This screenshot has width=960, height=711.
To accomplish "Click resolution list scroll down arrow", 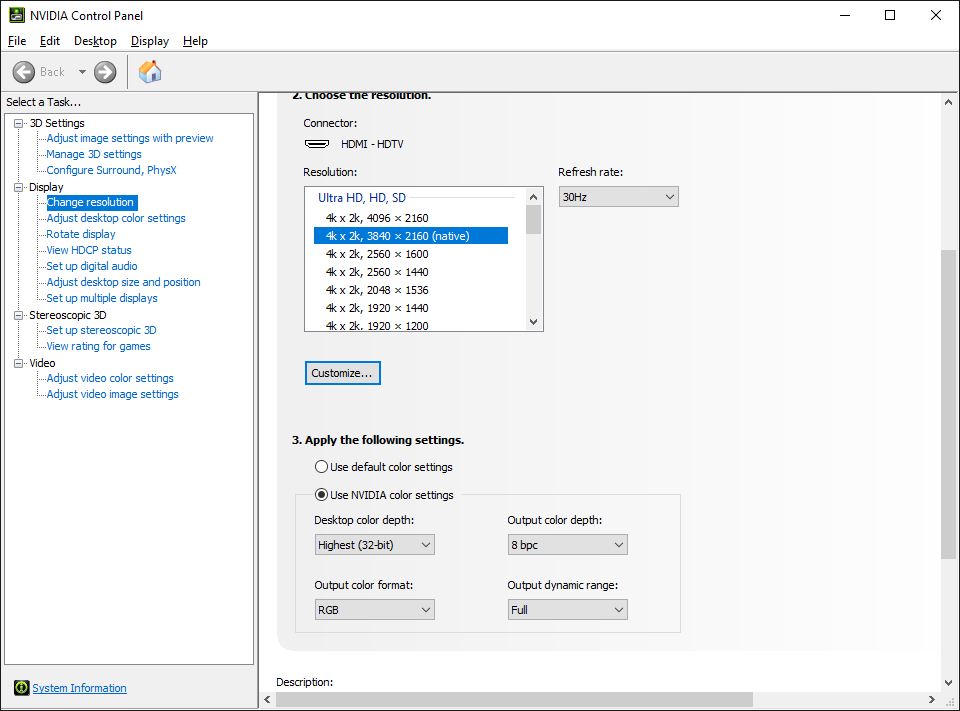I will pyautogui.click(x=533, y=322).
